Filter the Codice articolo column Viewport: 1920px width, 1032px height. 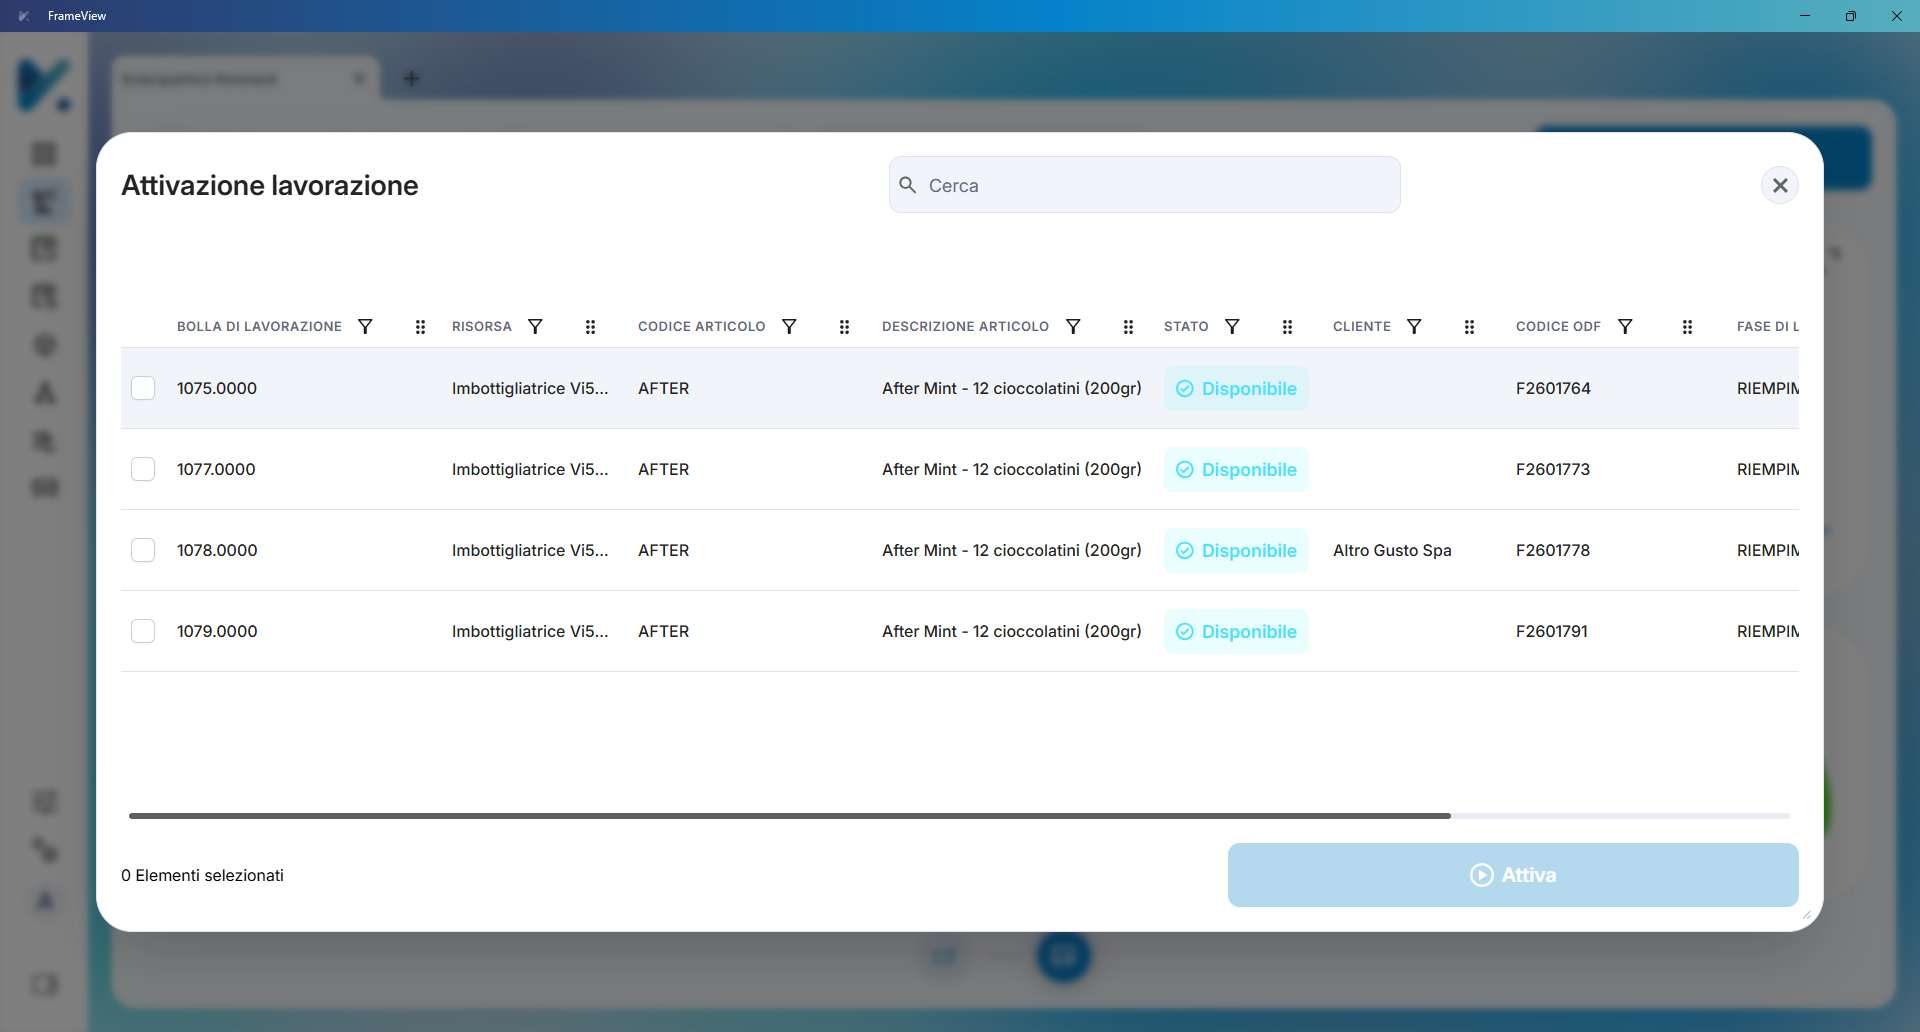click(x=789, y=327)
